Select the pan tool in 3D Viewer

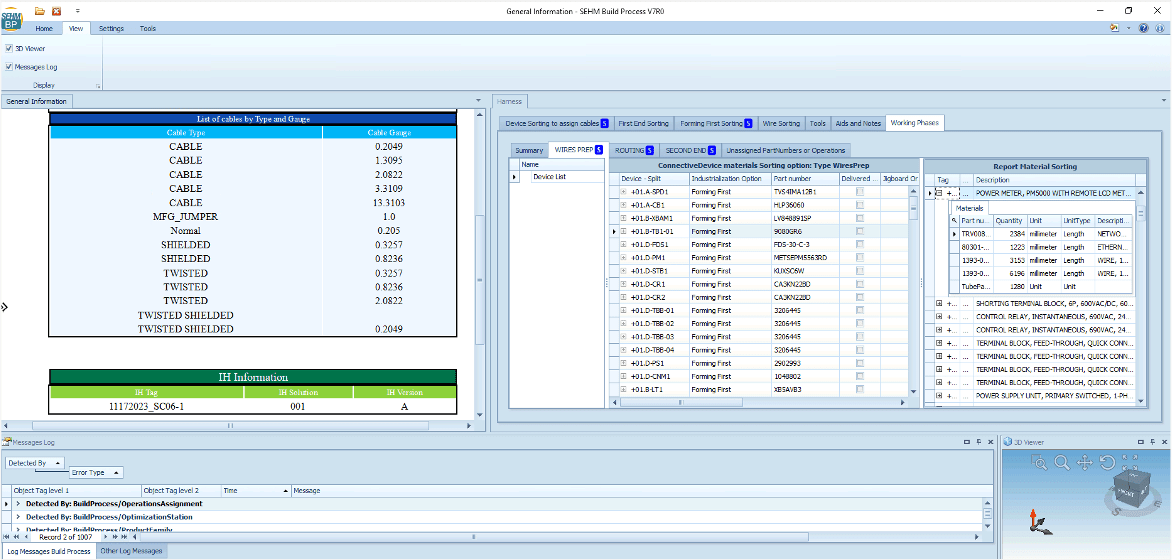(1085, 463)
